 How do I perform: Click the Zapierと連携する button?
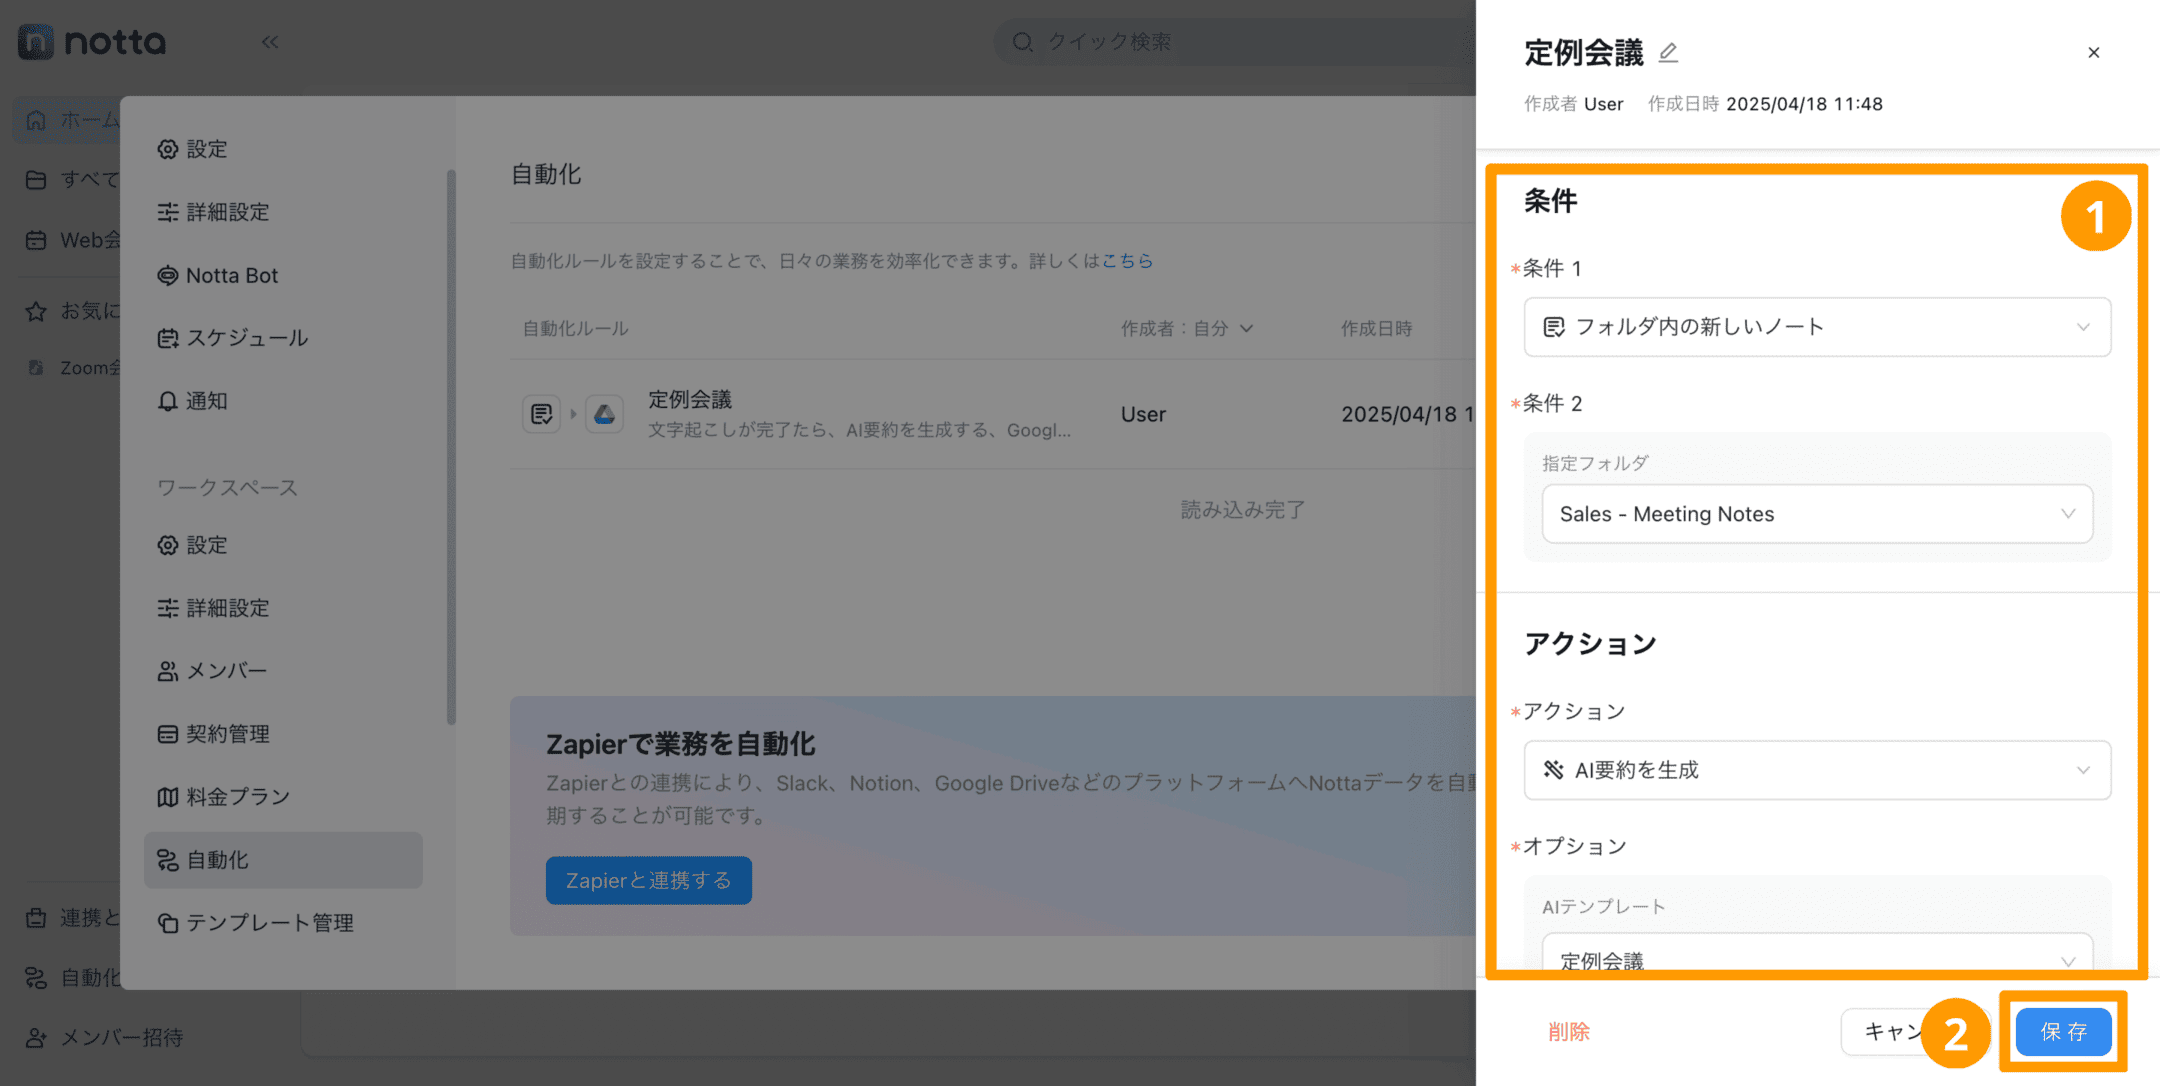pos(649,880)
